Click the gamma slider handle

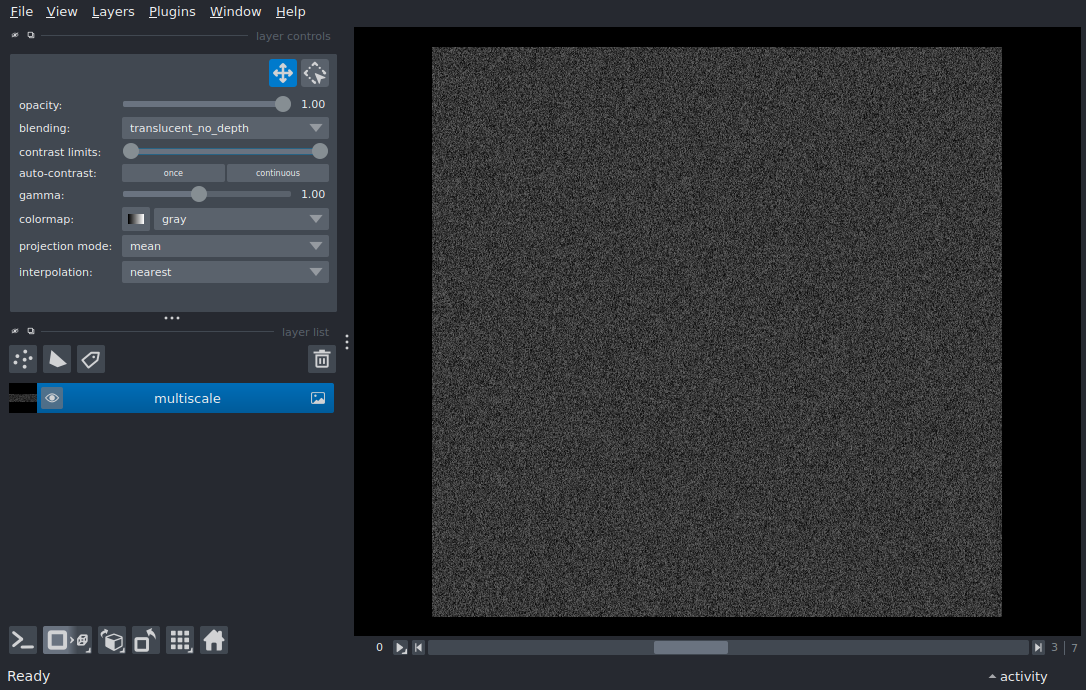click(x=199, y=194)
